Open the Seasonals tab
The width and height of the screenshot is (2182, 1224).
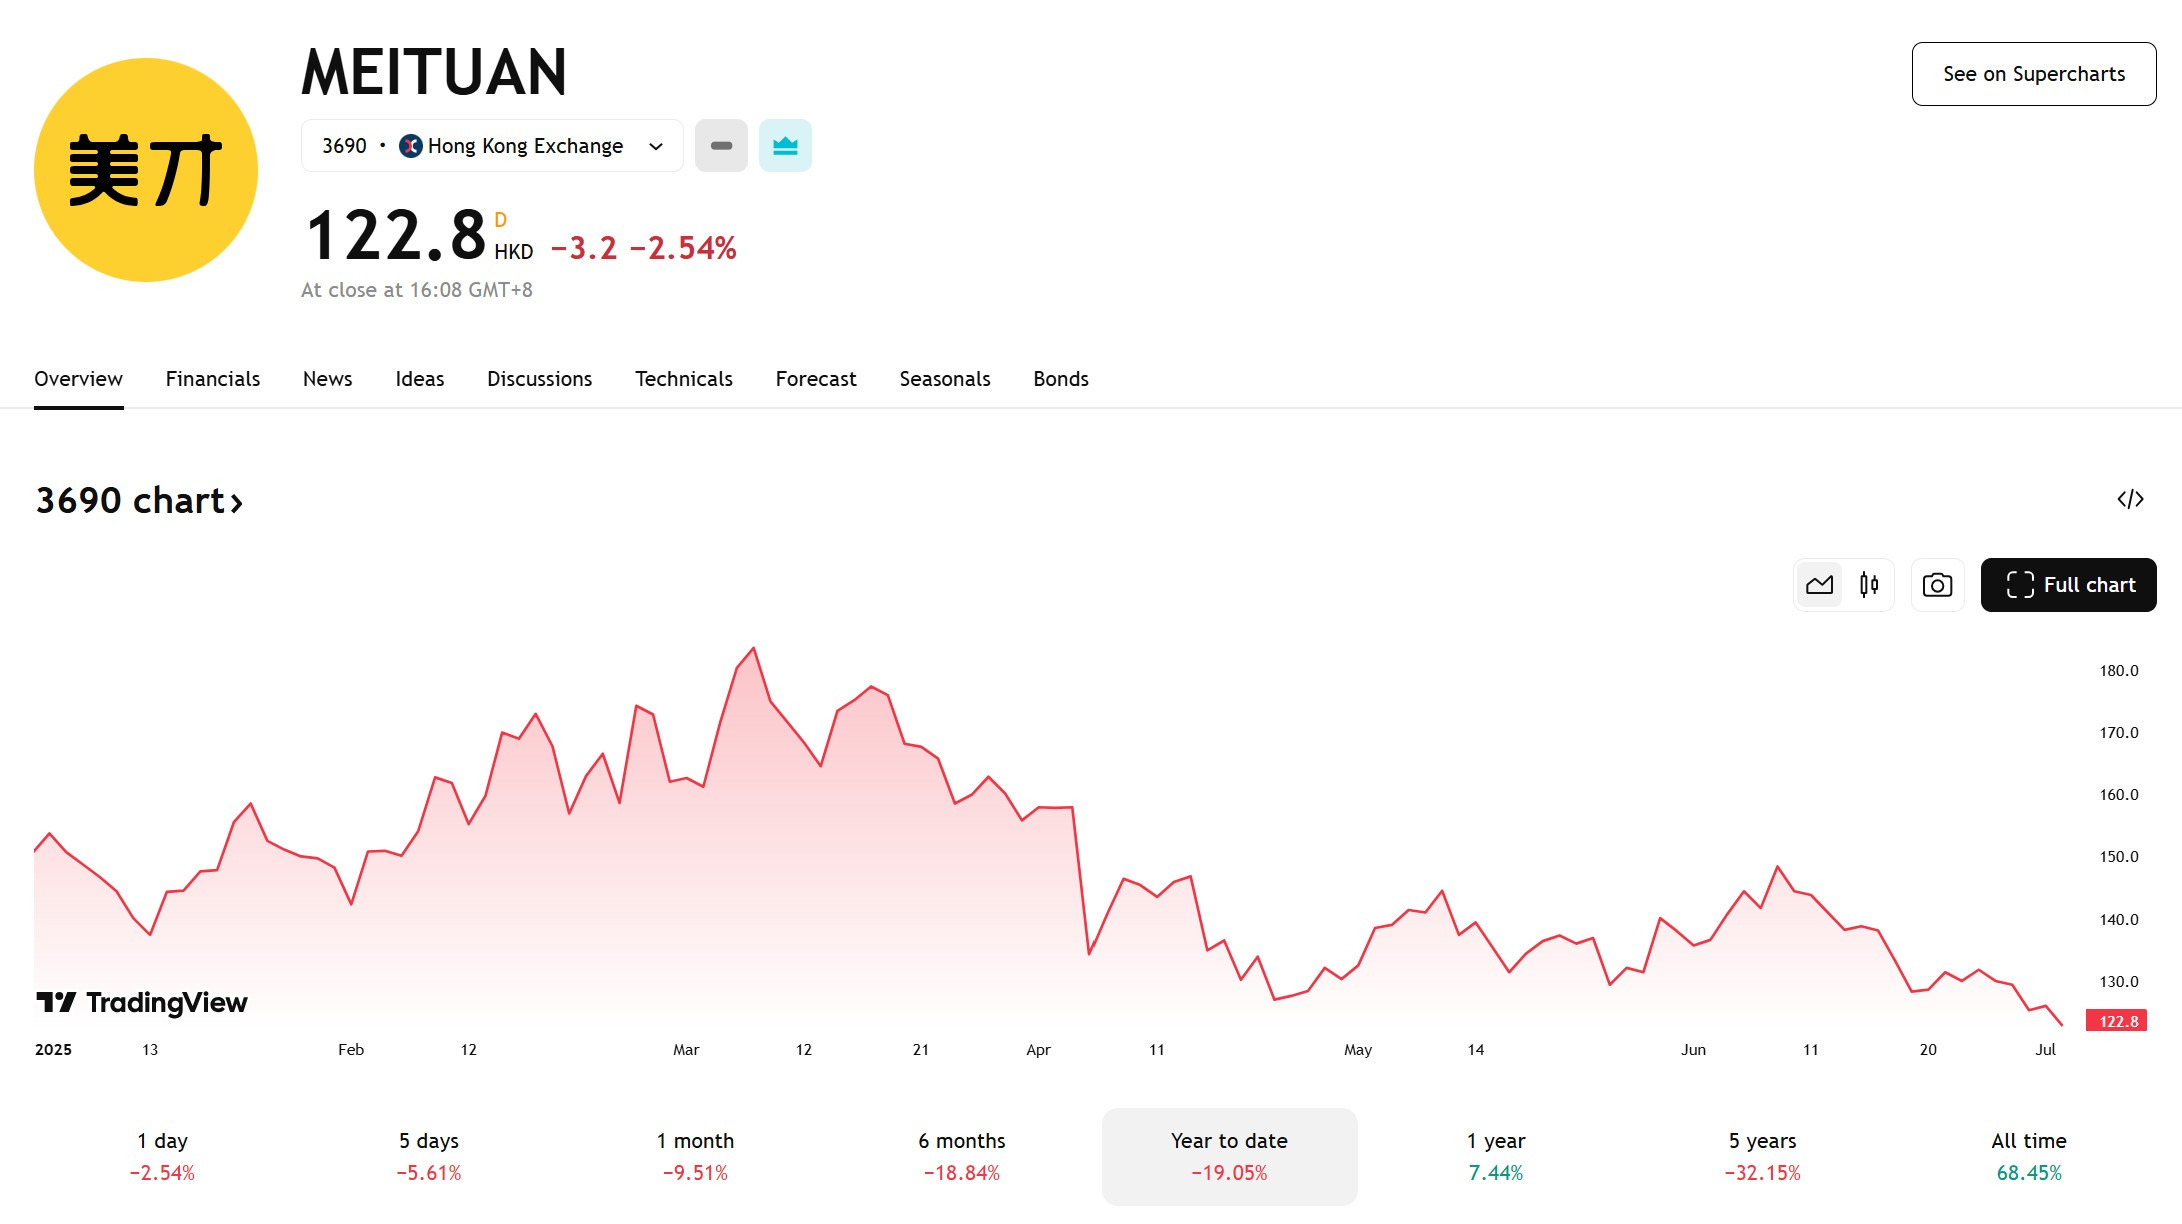click(x=945, y=379)
